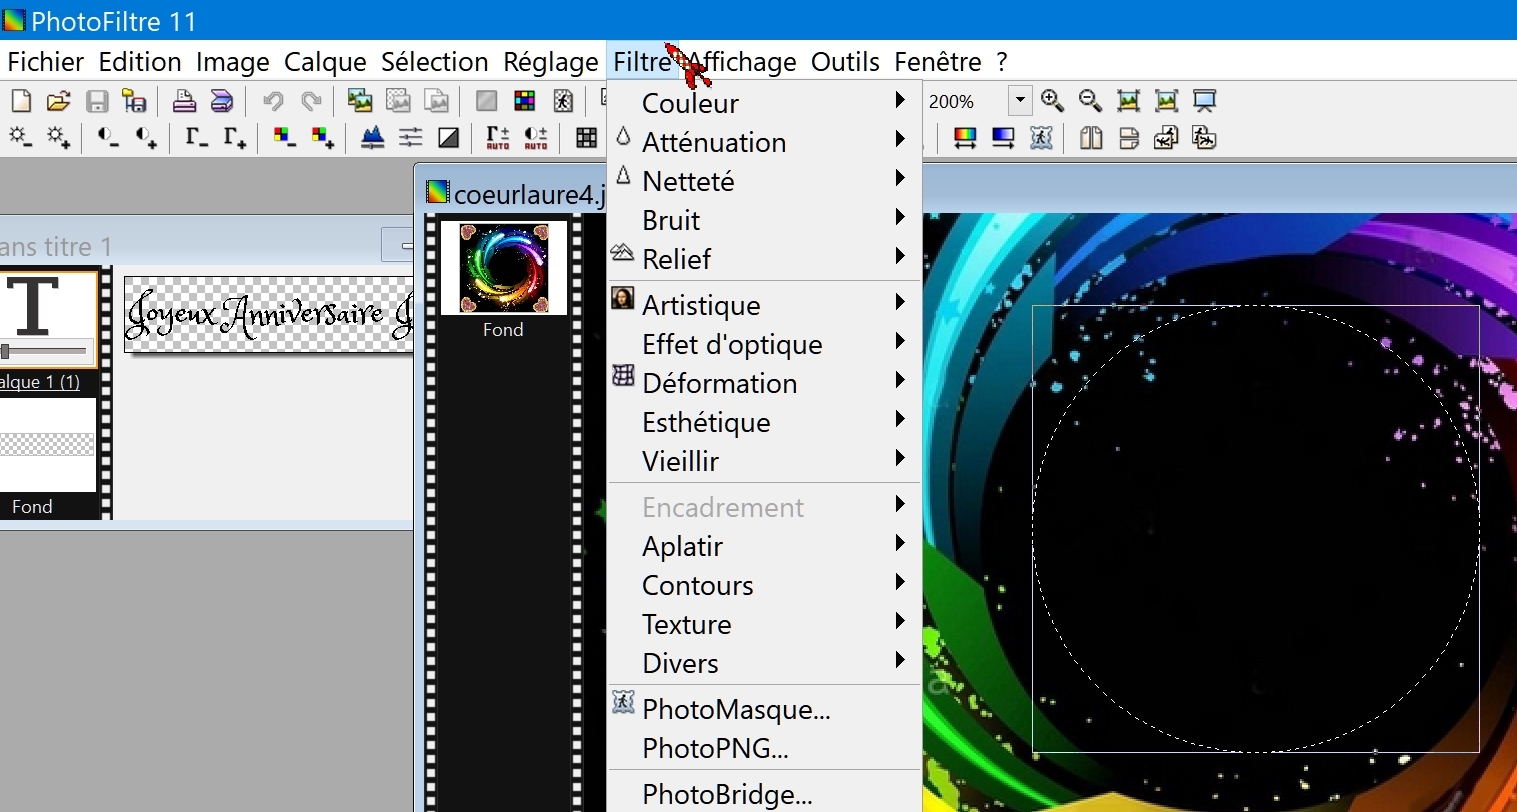
Task: Open the zoom percentage dropdown arrow
Action: tap(1019, 101)
